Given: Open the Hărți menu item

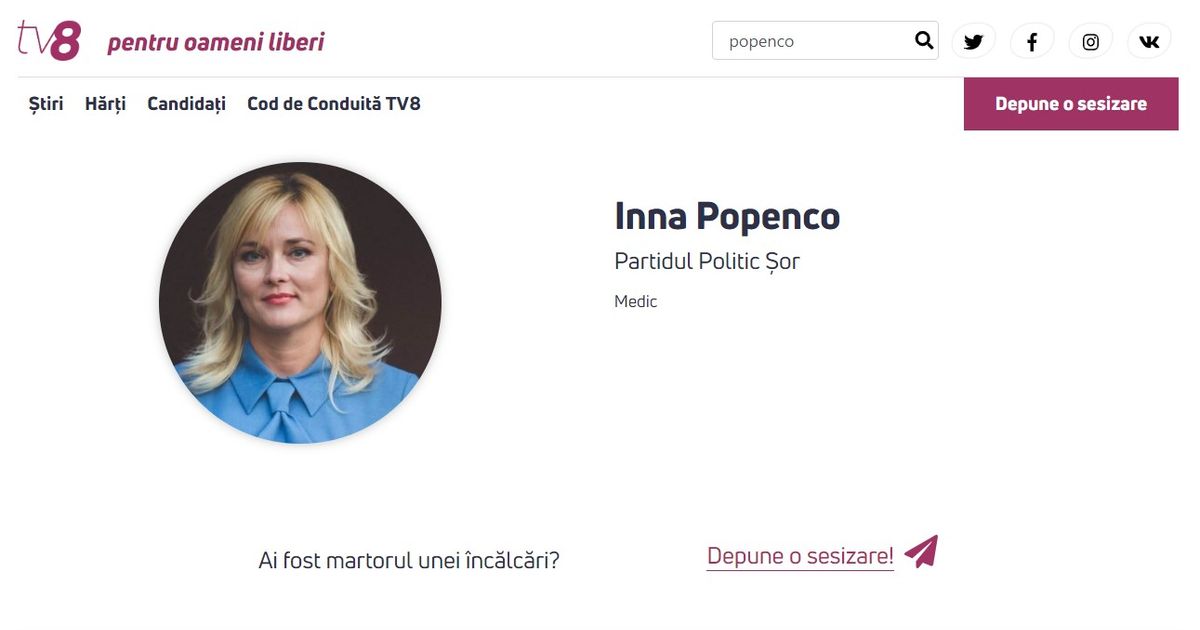Looking at the screenshot, I should [x=106, y=104].
